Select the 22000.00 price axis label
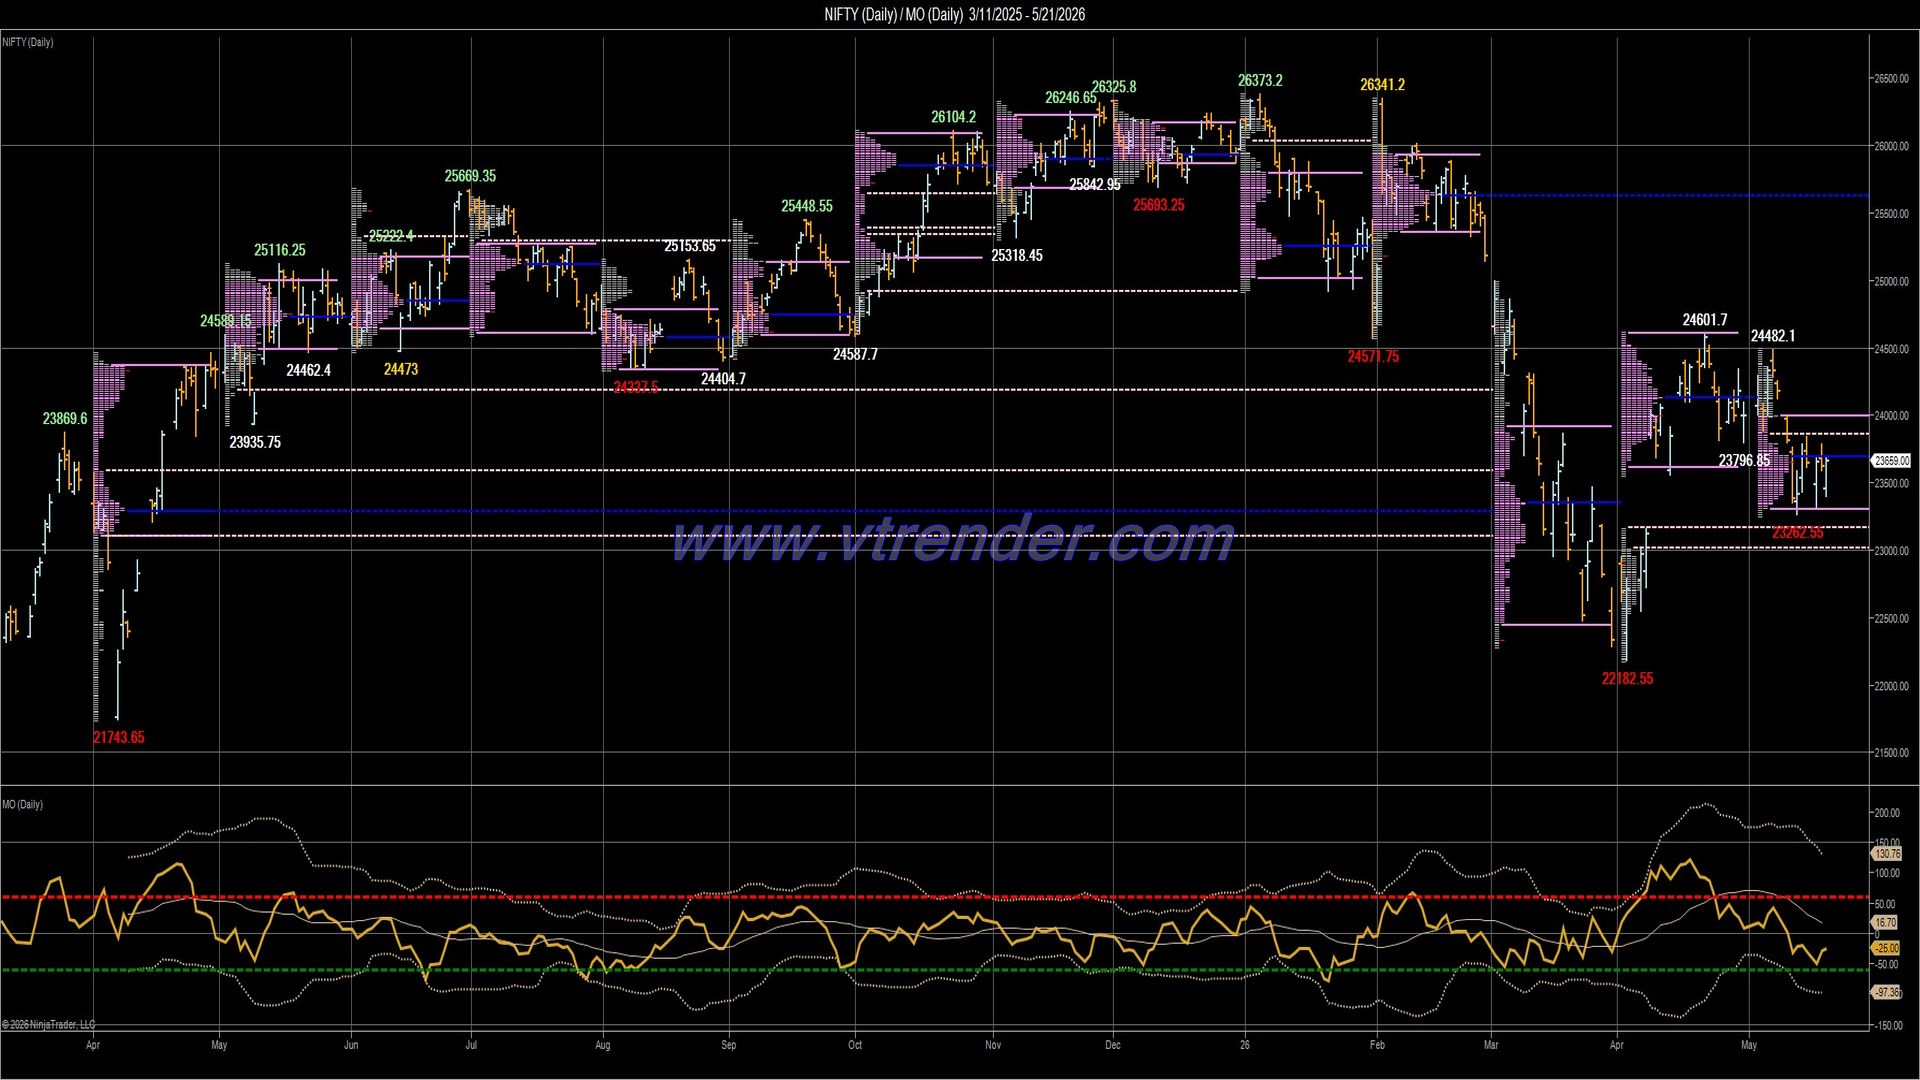 [1891, 686]
